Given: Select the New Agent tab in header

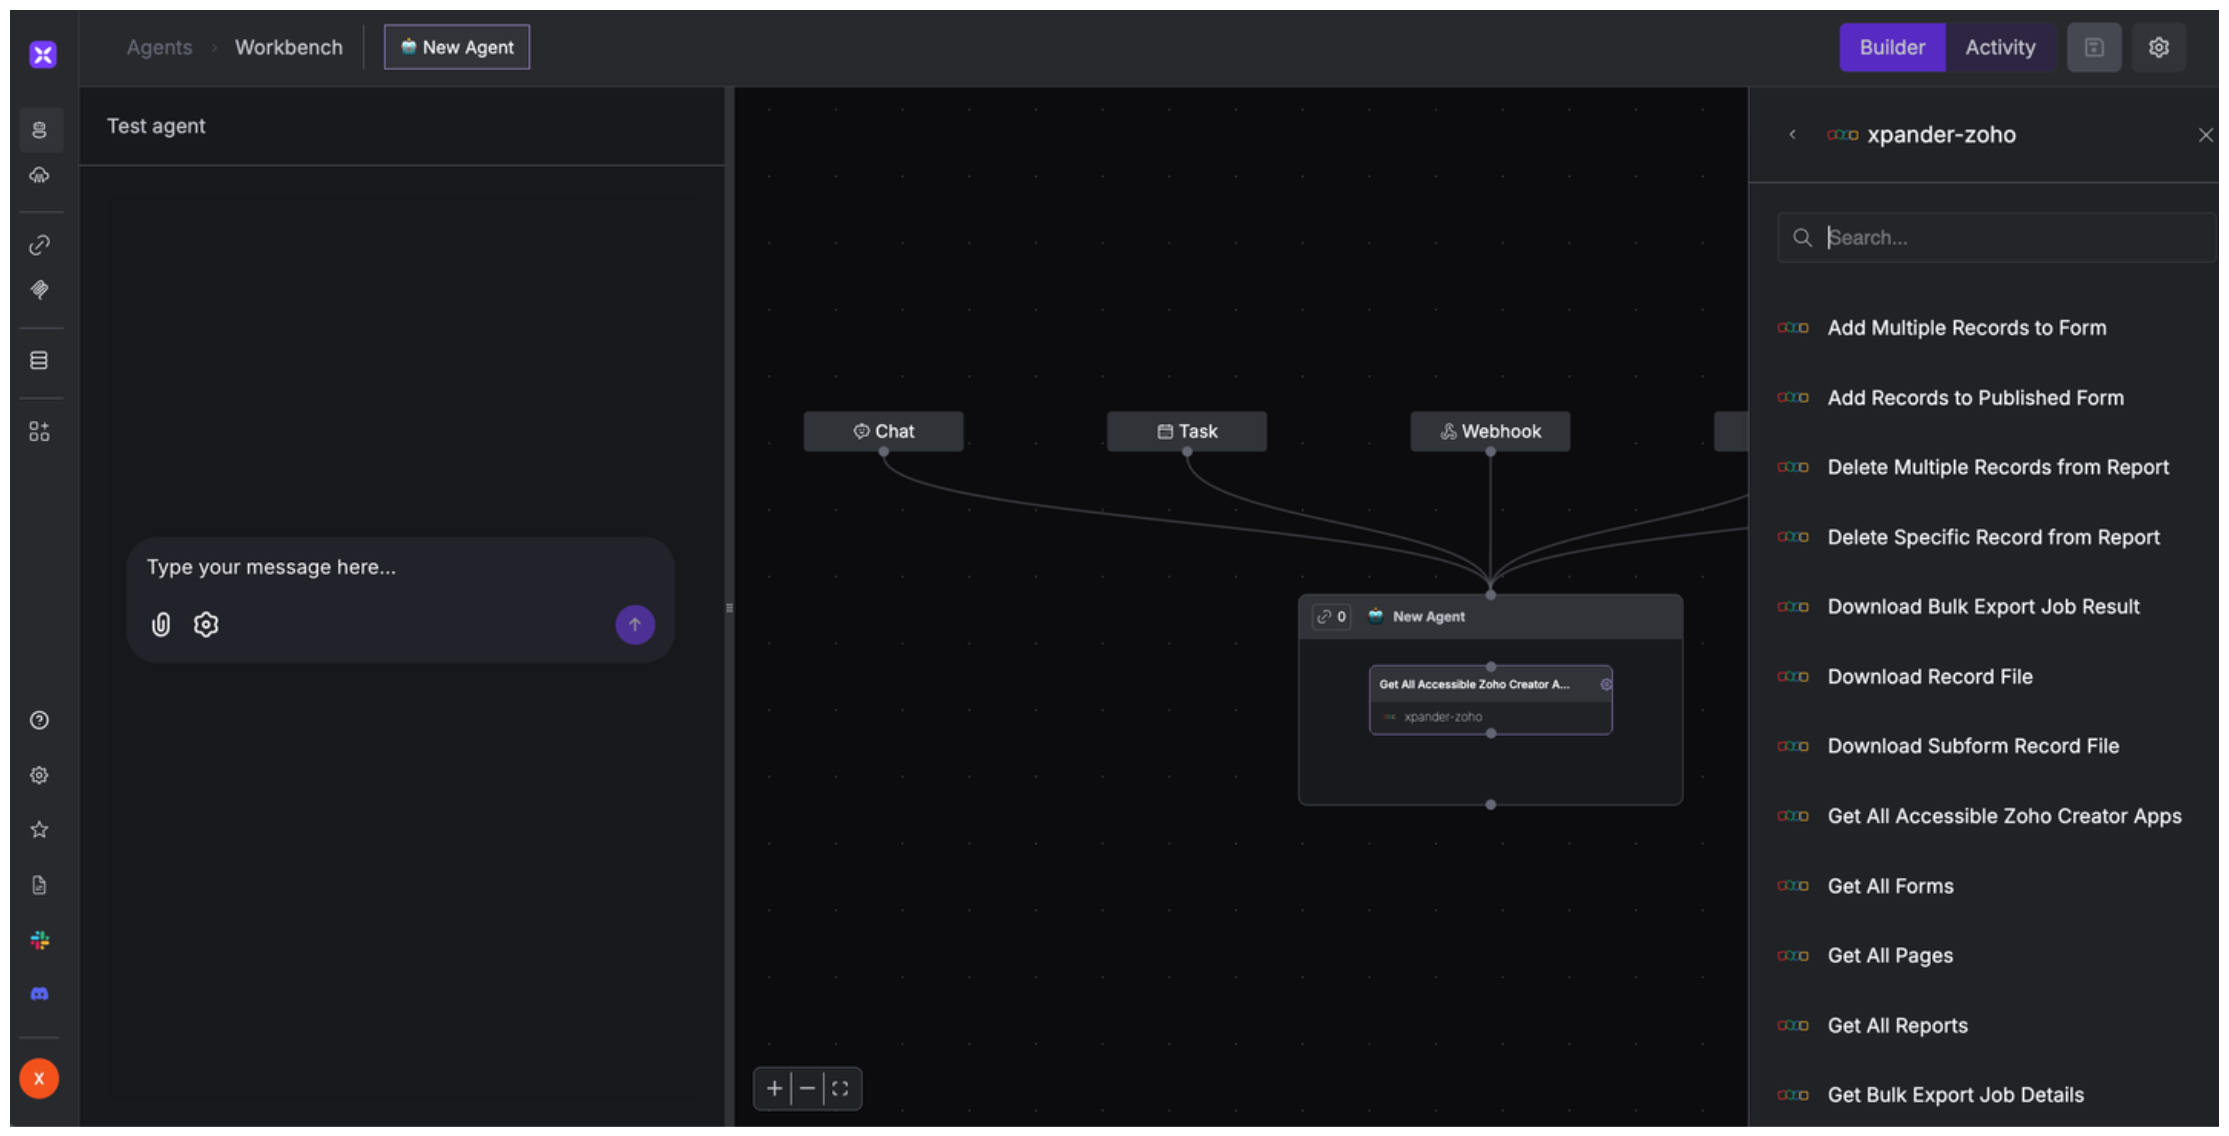Looking at the screenshot, I should click(457, 47).
